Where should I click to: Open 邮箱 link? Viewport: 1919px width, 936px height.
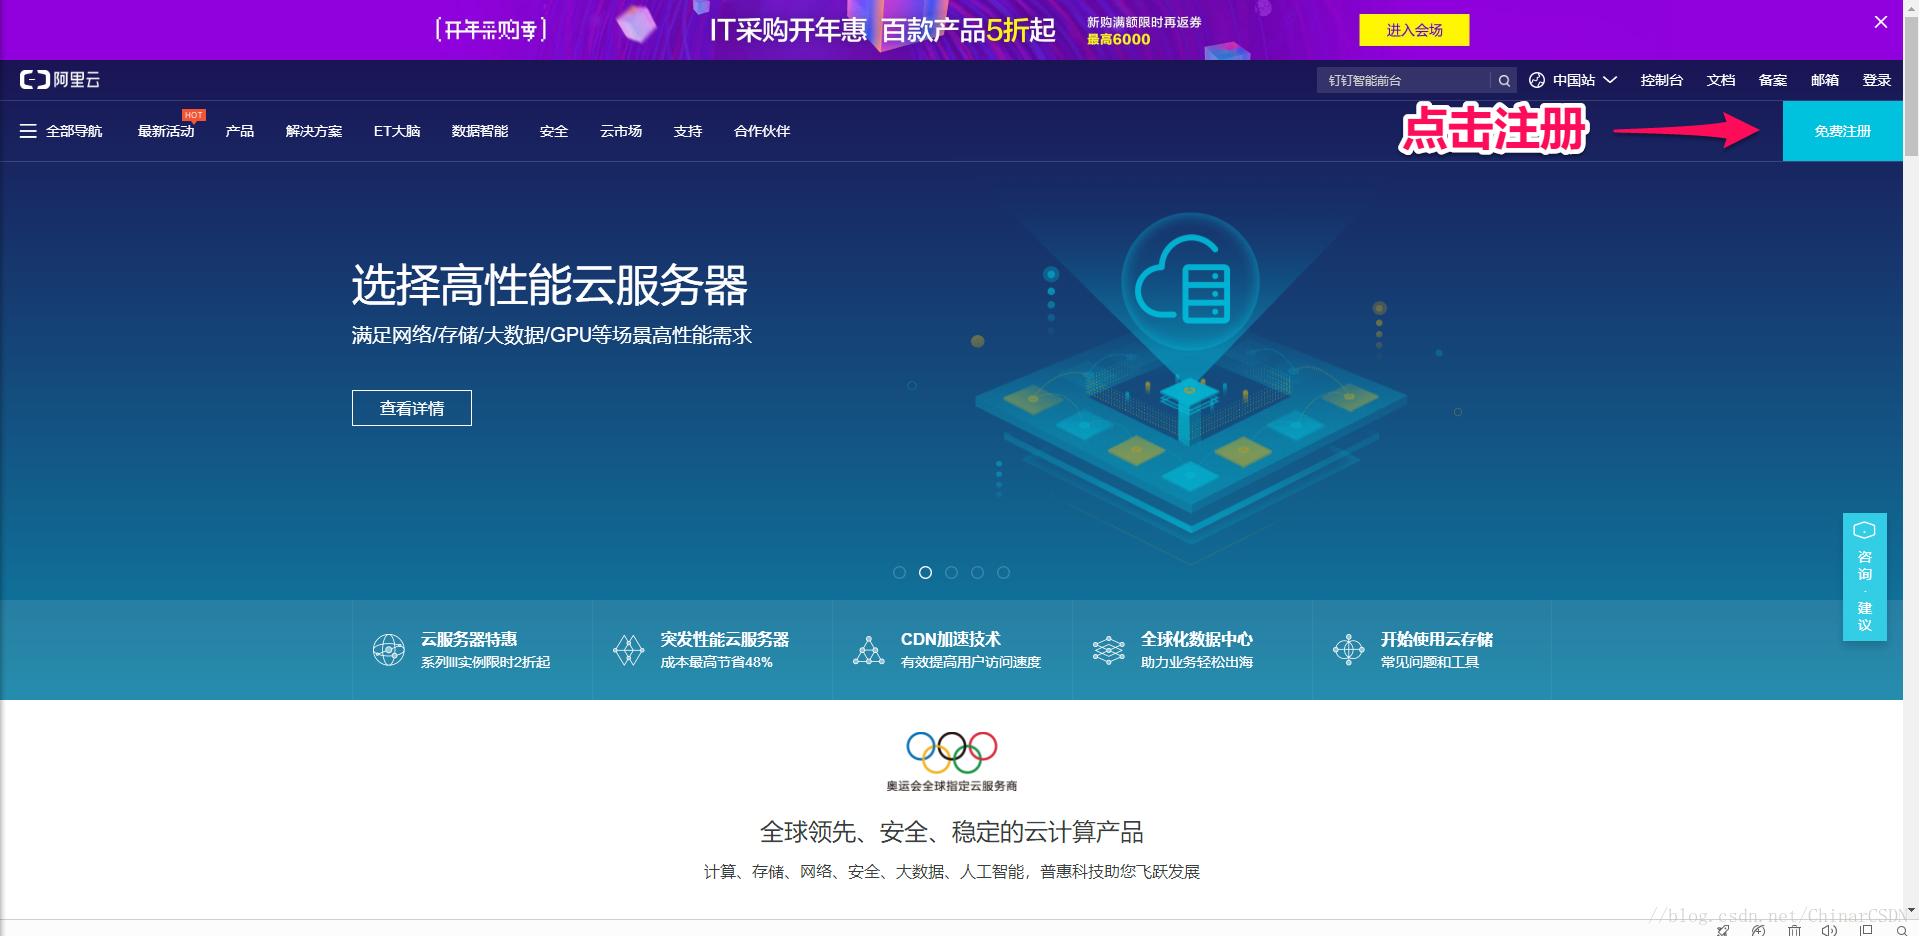(x=1825, y=80)
